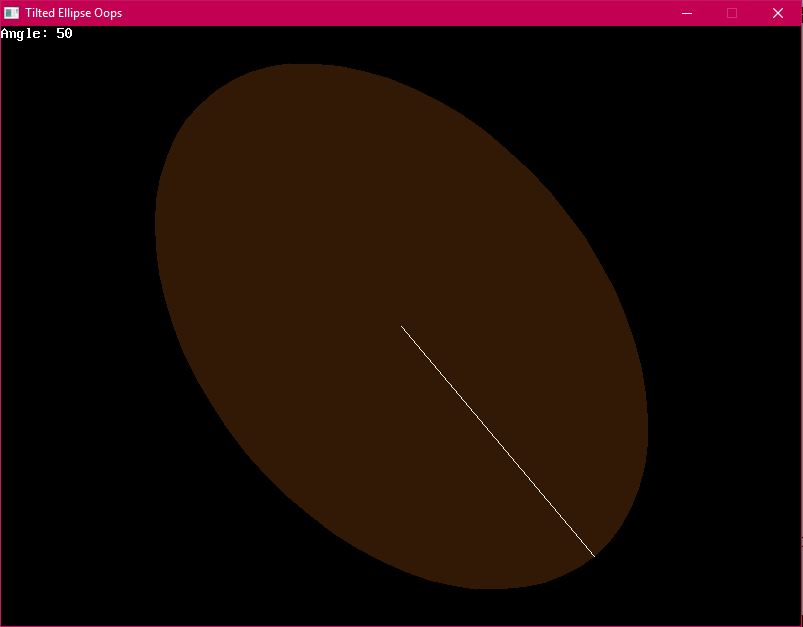Click the greyed-out maximize button
This screenshot has height=627, width=803.
click(732, 13)
